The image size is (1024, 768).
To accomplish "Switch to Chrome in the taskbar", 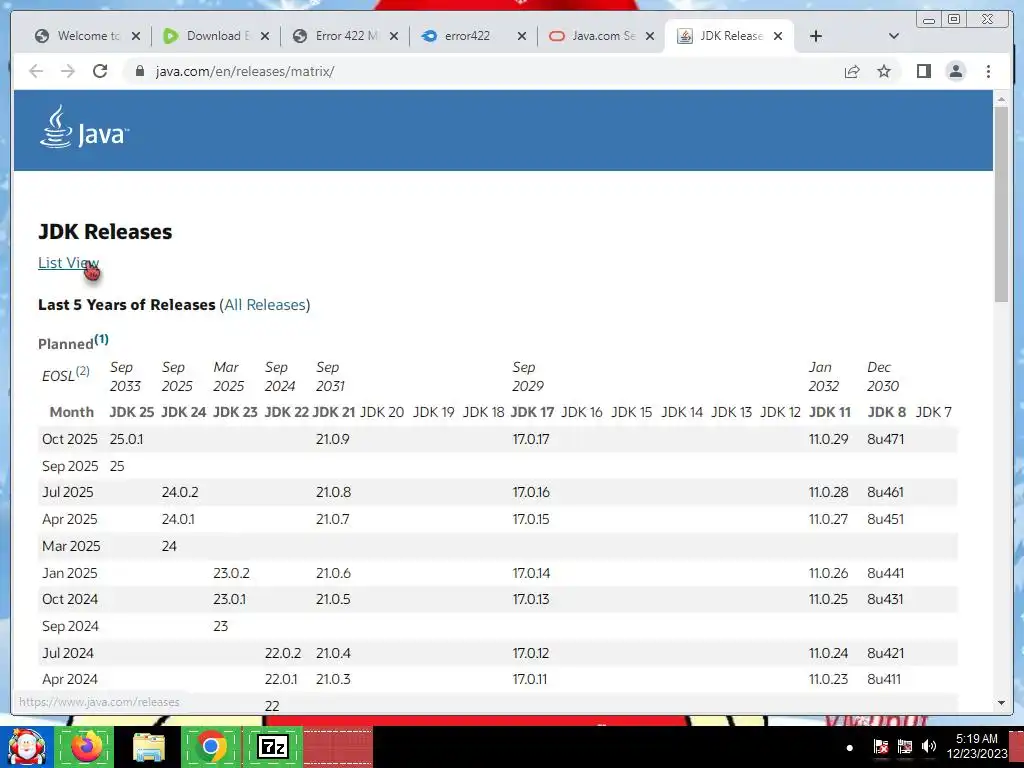I will point(210,746).
